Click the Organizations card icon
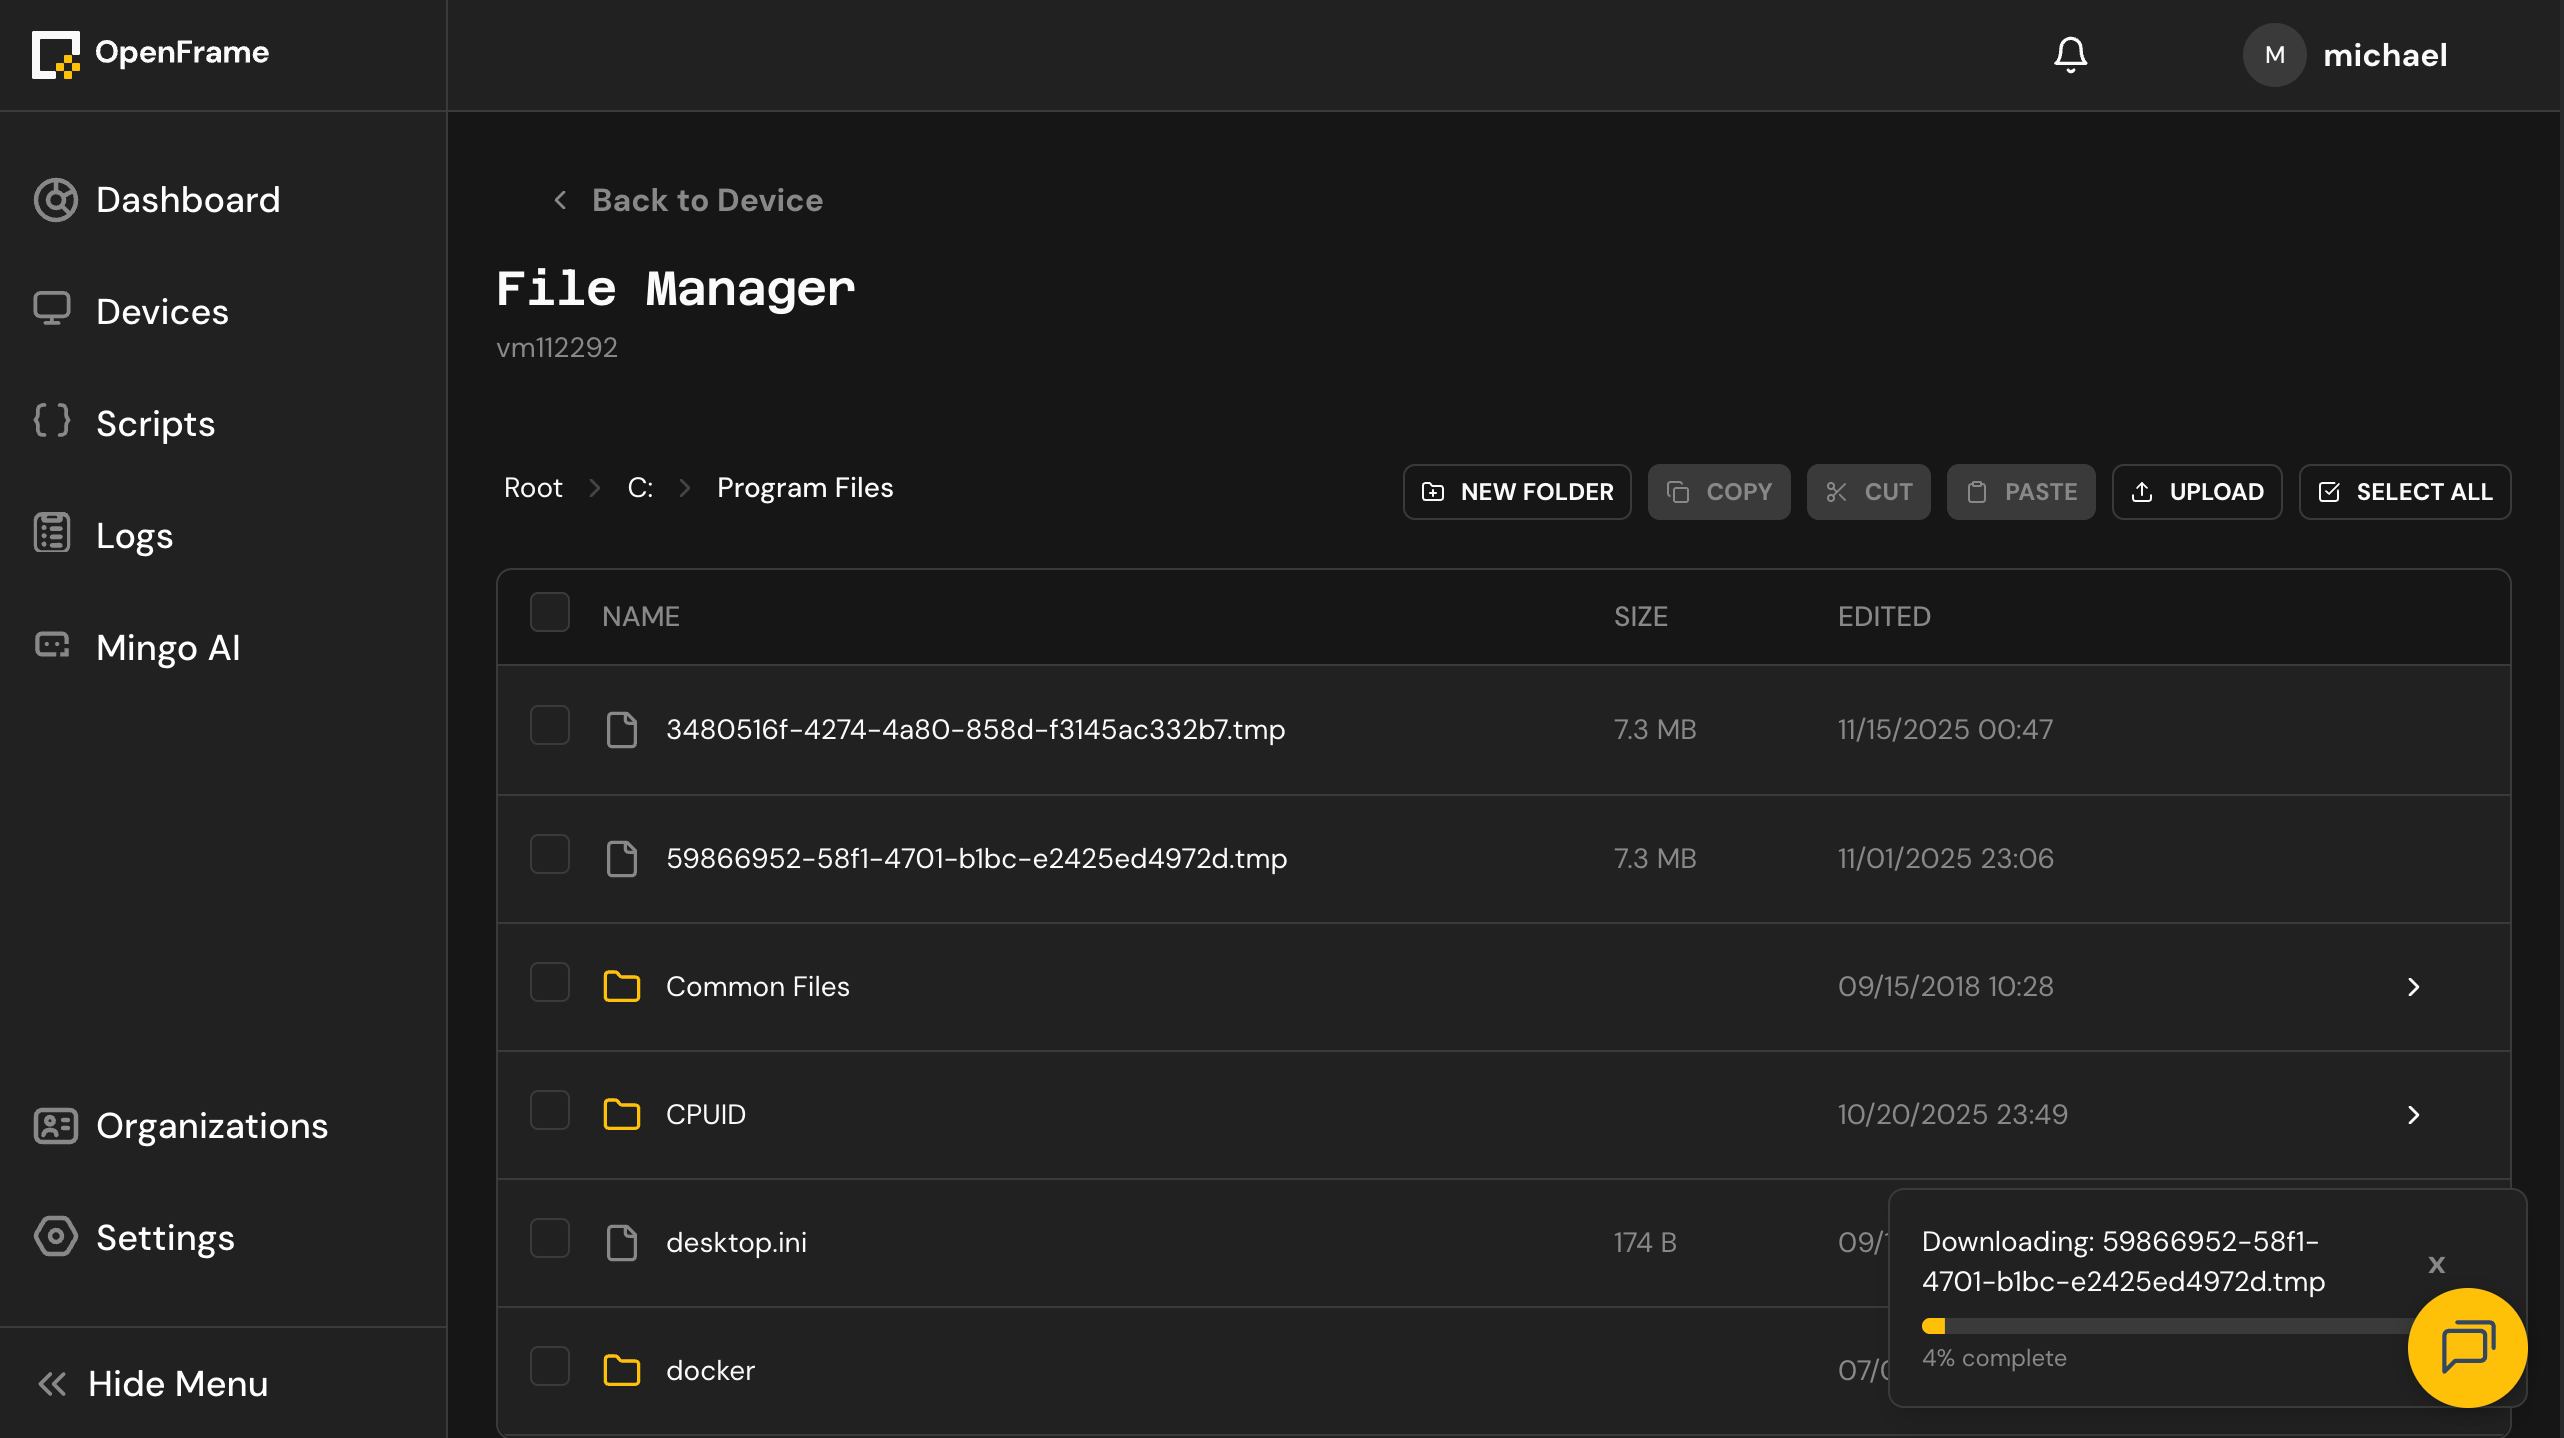The image size is (2564, 1438). point(55,1126)
